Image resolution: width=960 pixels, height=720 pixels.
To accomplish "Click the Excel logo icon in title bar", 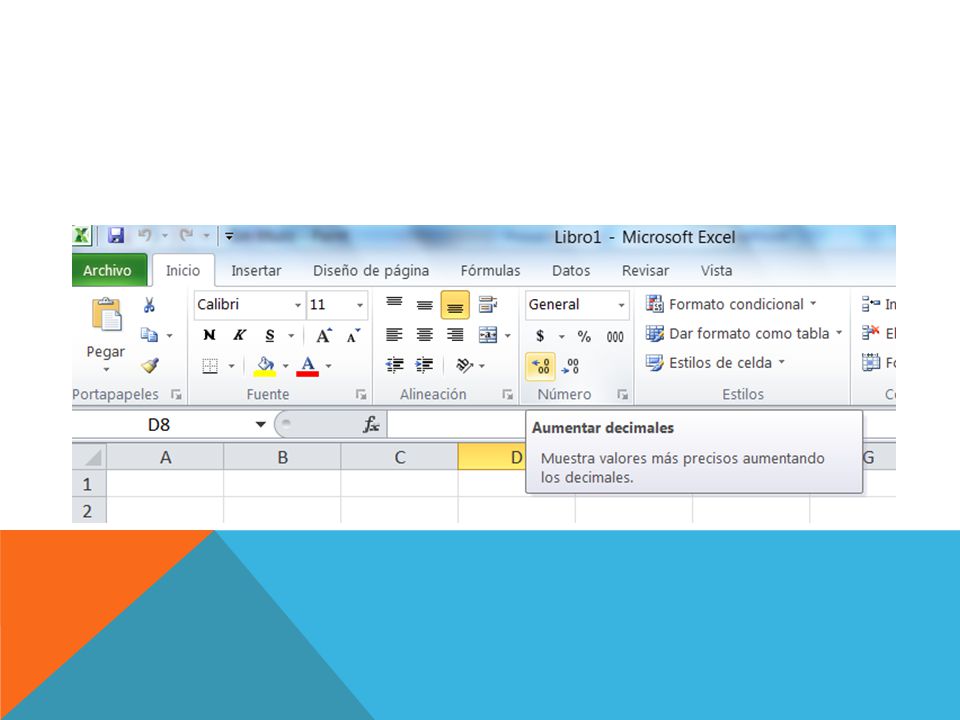I will tap(81, 235).
